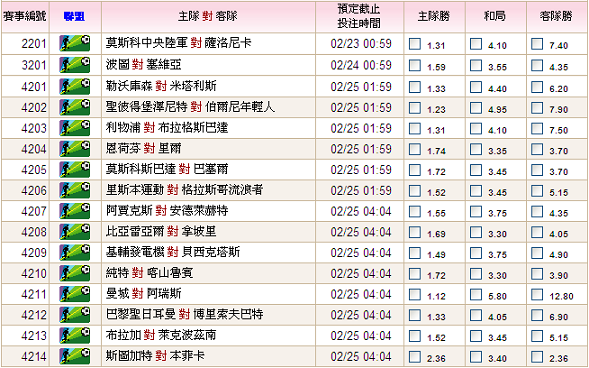589x368 pixels.
Task: Tick home win 1.49 for match 4209
Action: (x=415, y=253)
